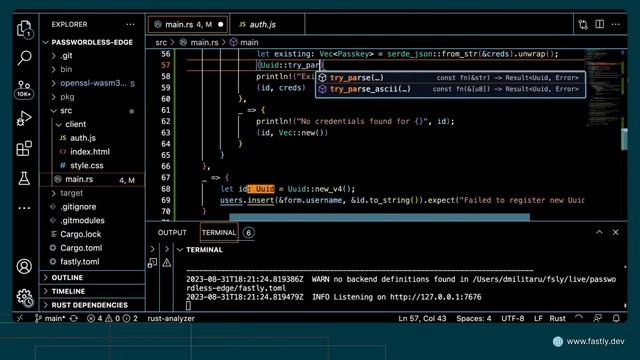Synchronize changes icon in status bar
The width and height of the screenshot is (640, 360).
[74, 318]
